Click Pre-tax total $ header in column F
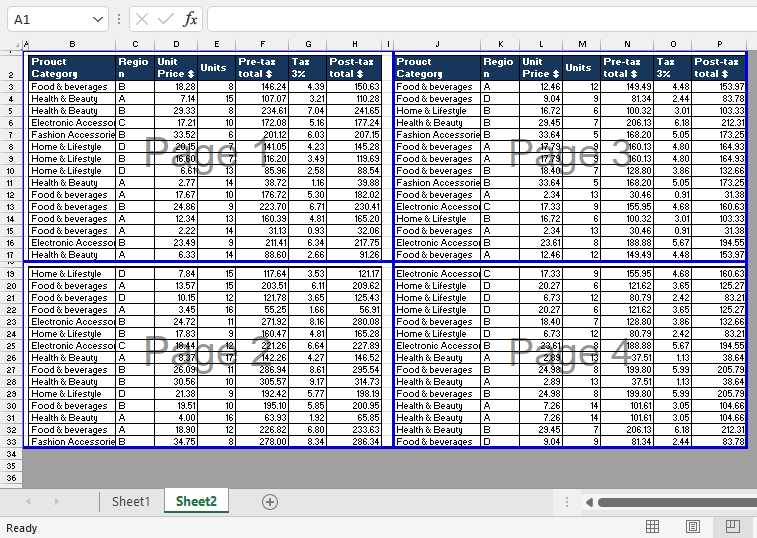 pos(262,68)
